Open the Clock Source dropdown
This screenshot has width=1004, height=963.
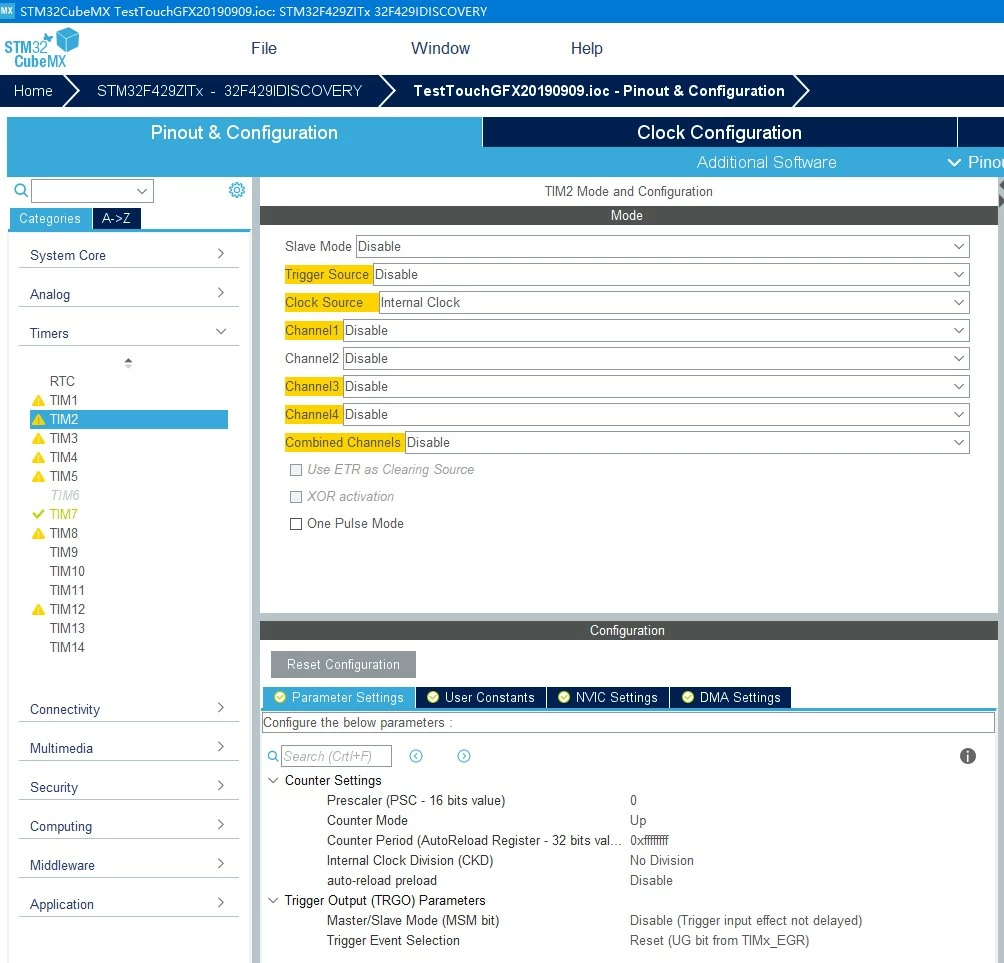point(674,303)
